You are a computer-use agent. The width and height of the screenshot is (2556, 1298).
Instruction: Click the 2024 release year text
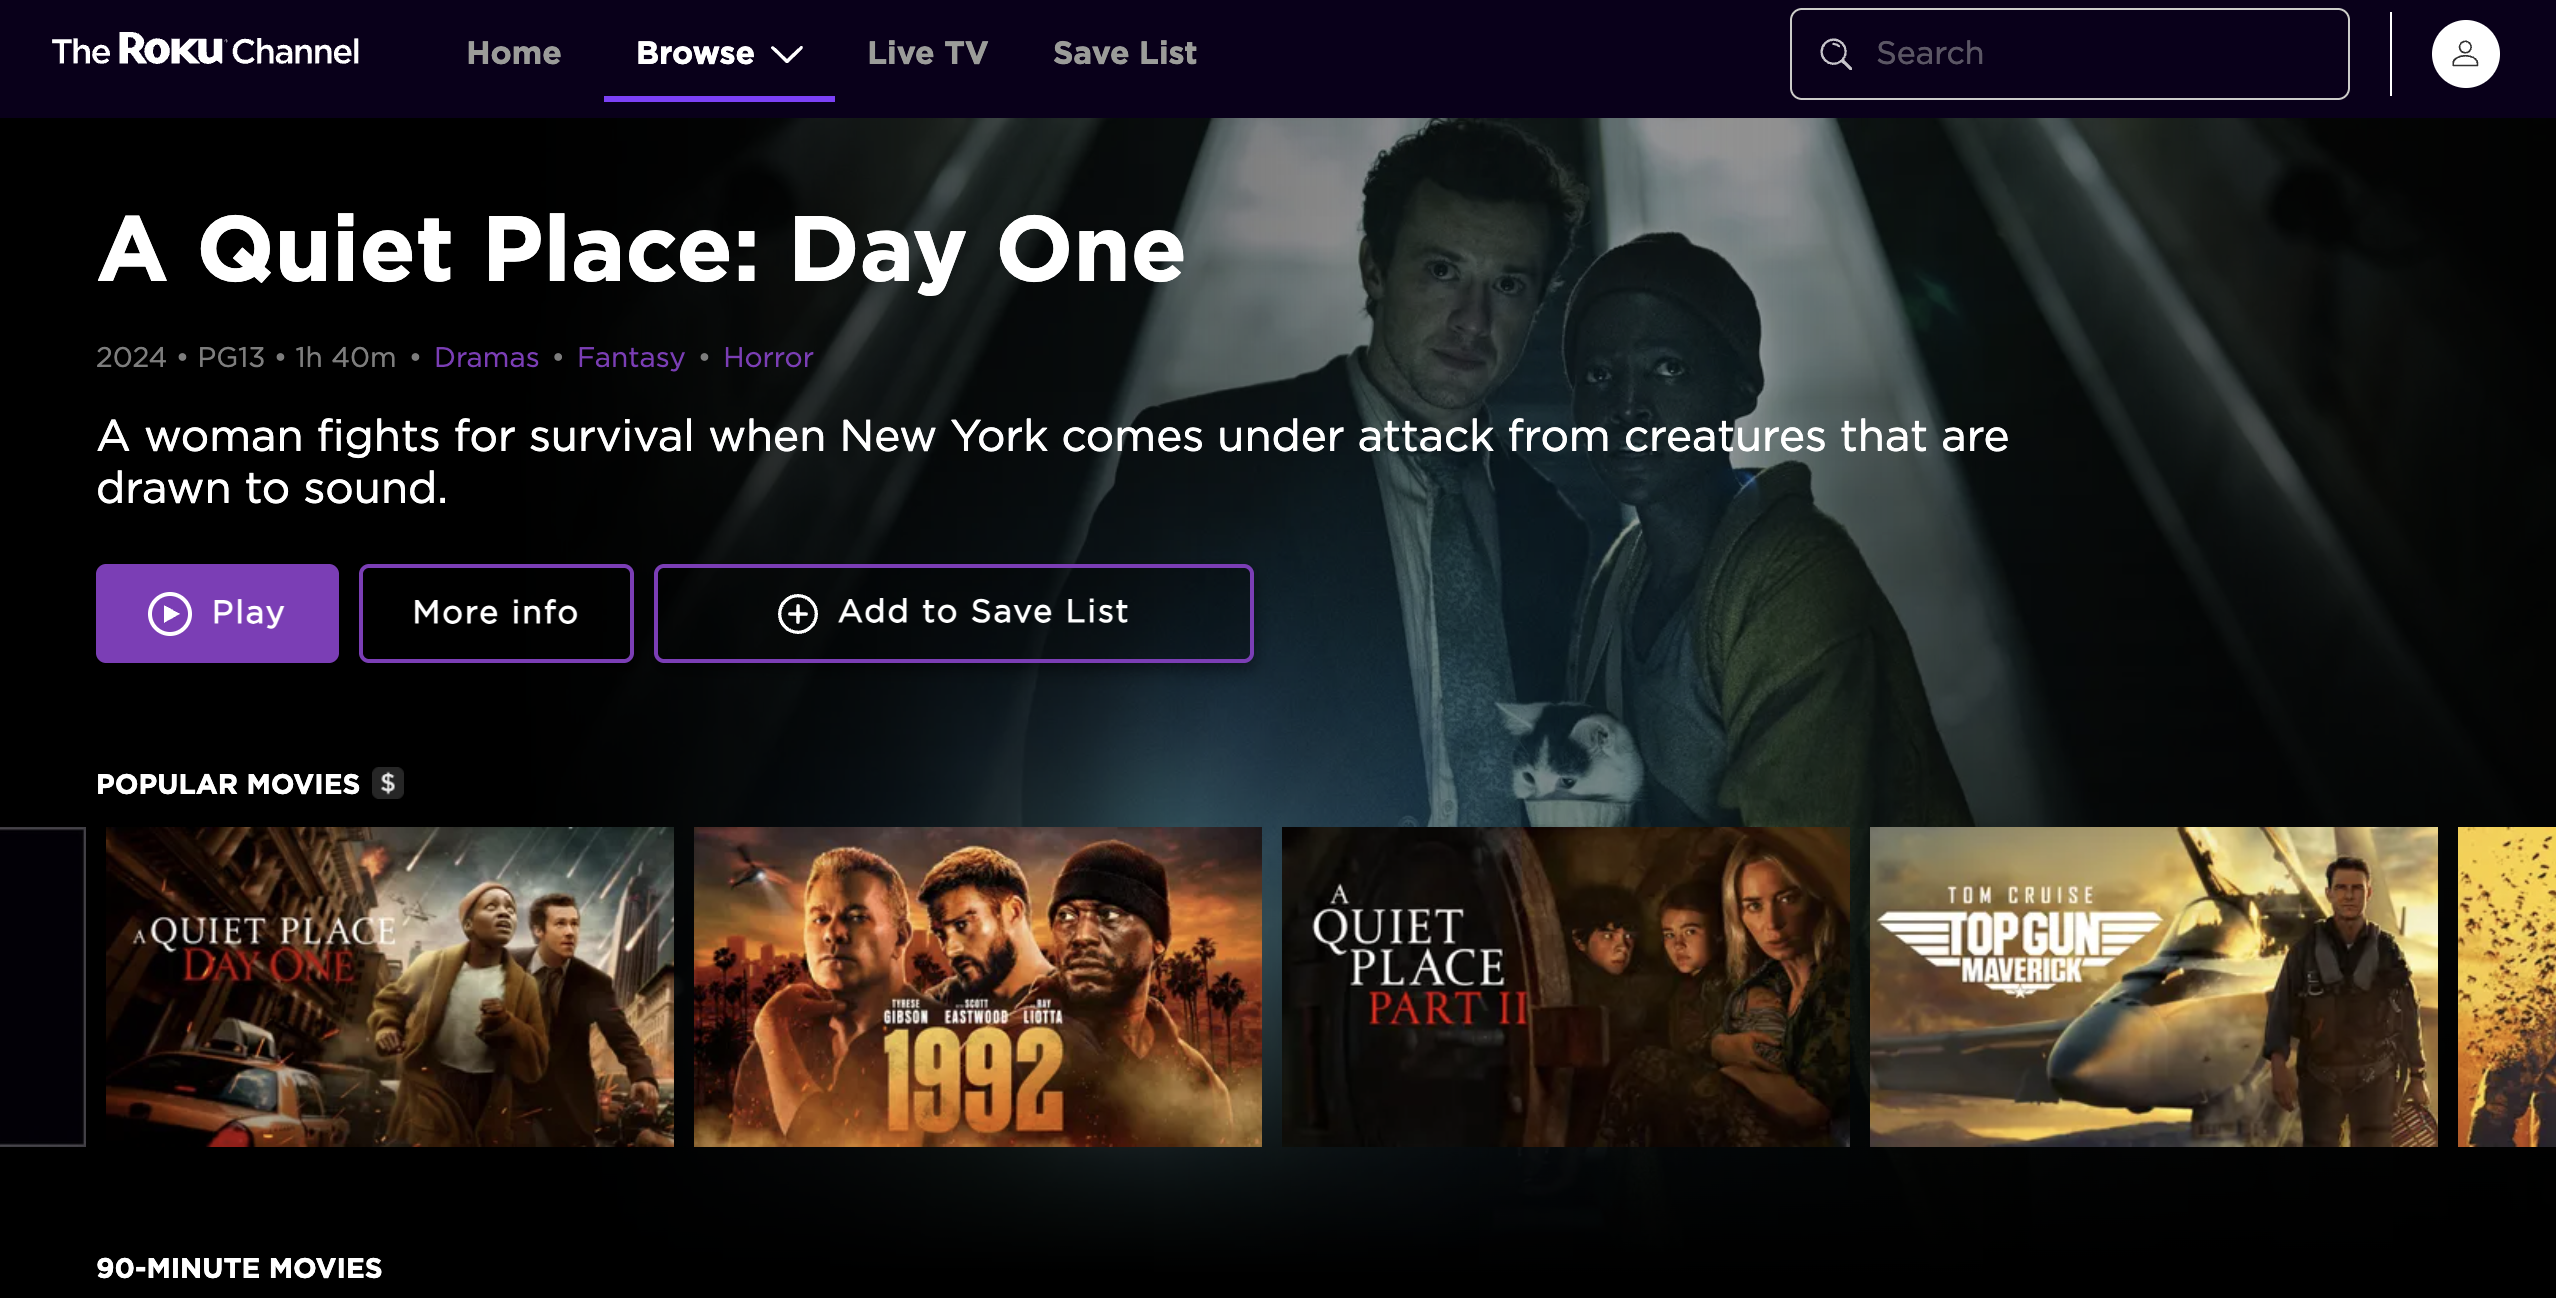tap(131, 357)
